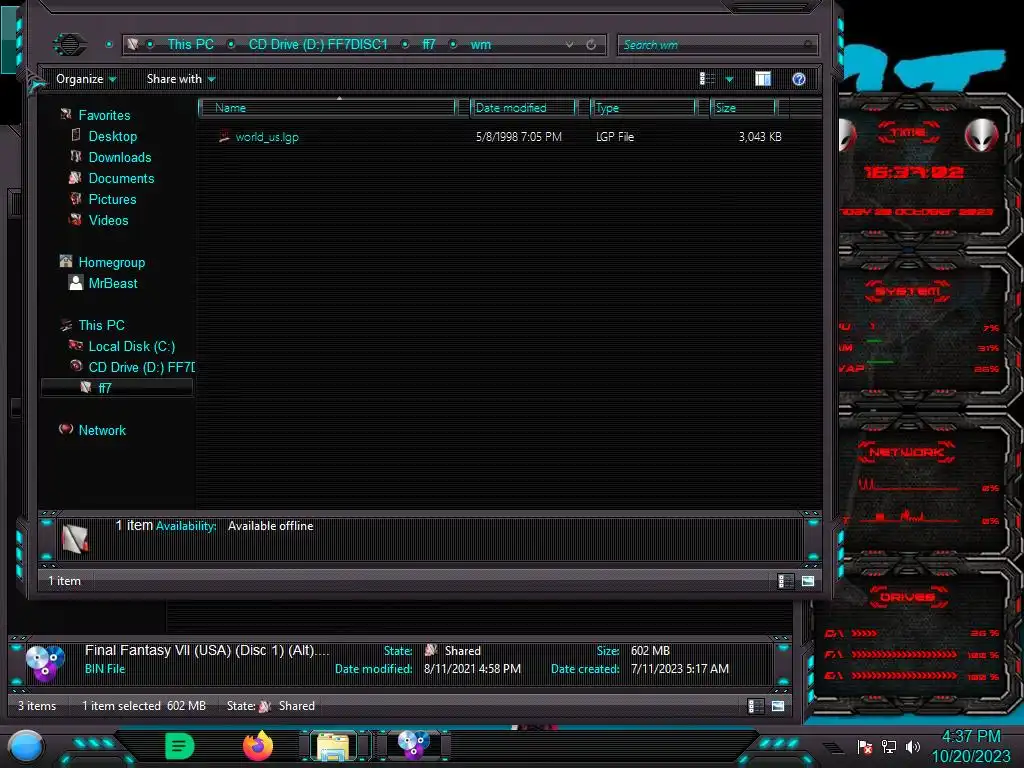Screen dimensions: 1024x768
Task: Click the Action Center flag tray icon
Action: pos(864,747)
